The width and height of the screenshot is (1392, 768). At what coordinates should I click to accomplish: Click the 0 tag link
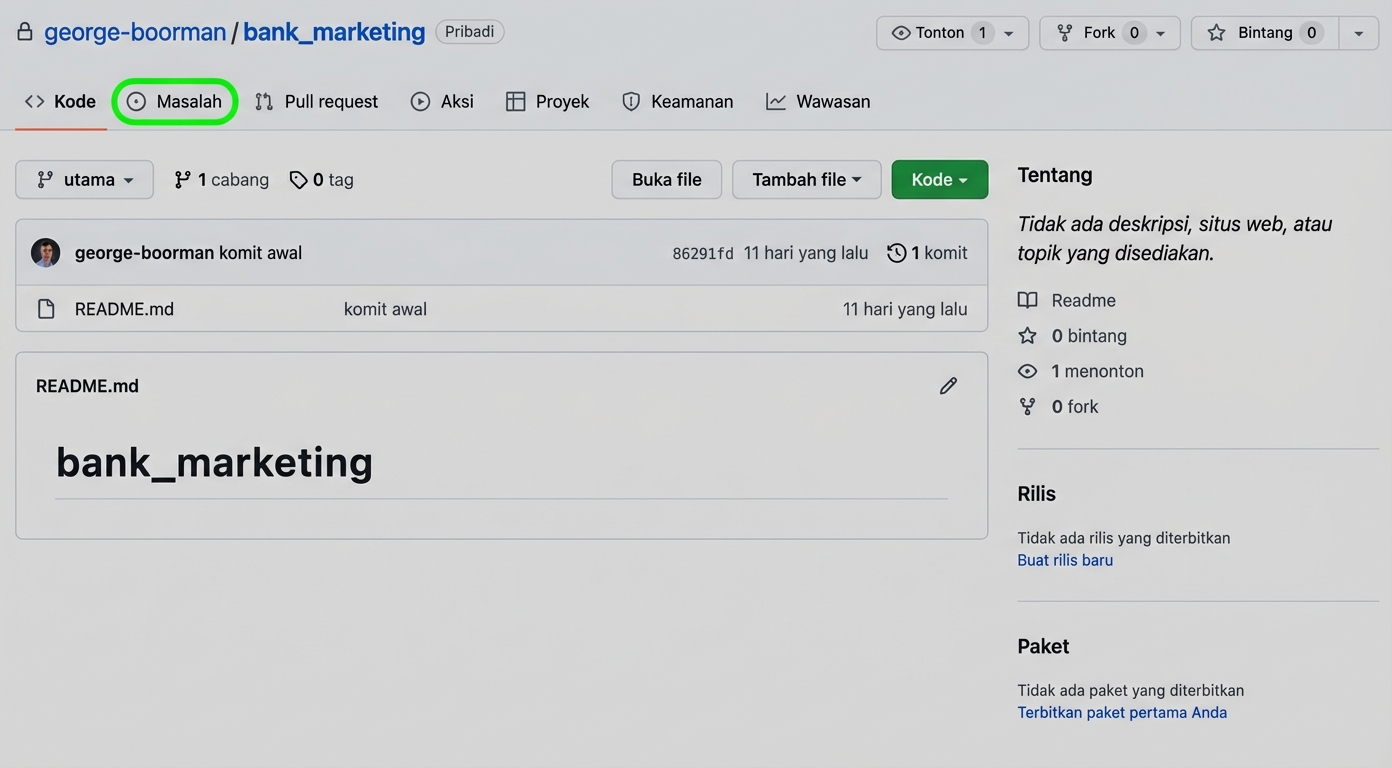pos(321,180)
